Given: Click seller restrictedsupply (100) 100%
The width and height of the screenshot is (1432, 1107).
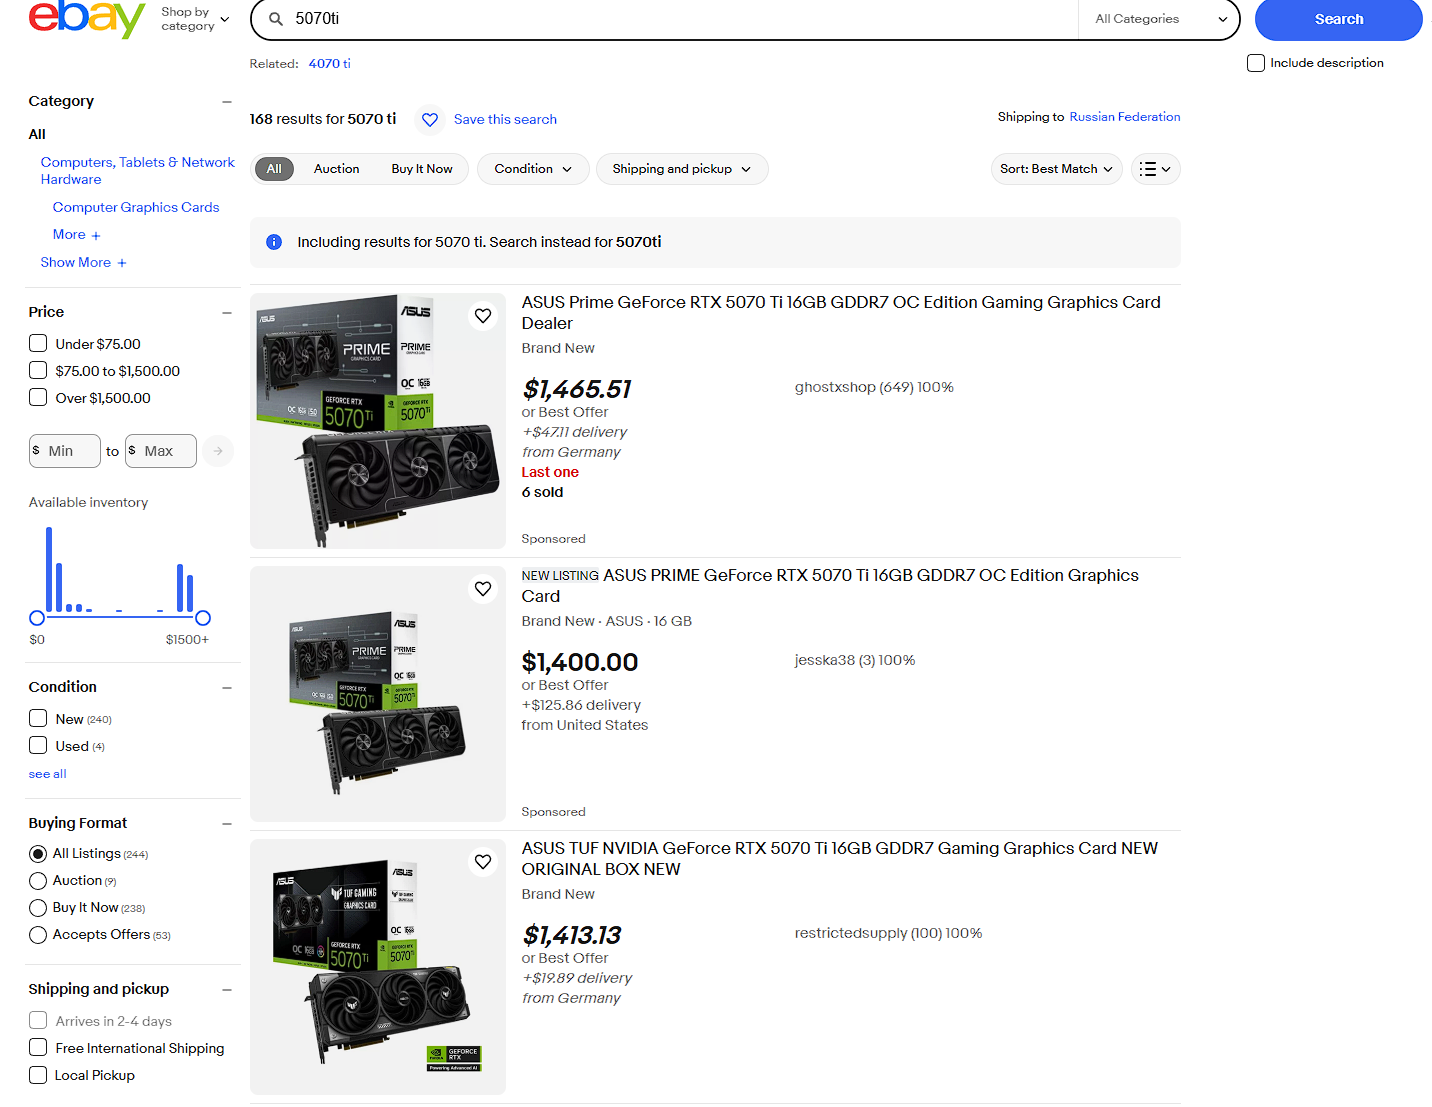Looking at the screenshot, I should pyautogui.click(x=888, y=934).
